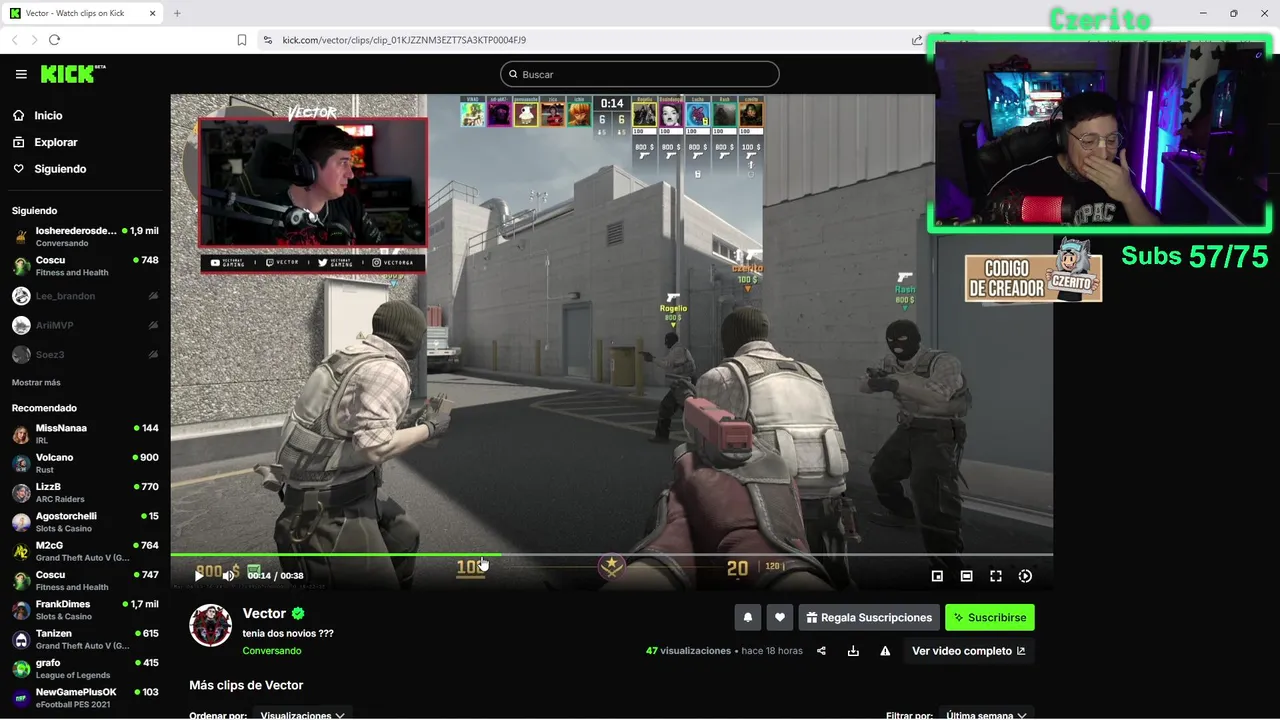This screenshot has height=720, width=1280.
Task: Play the clip with the play button
Action: point(199,575)
